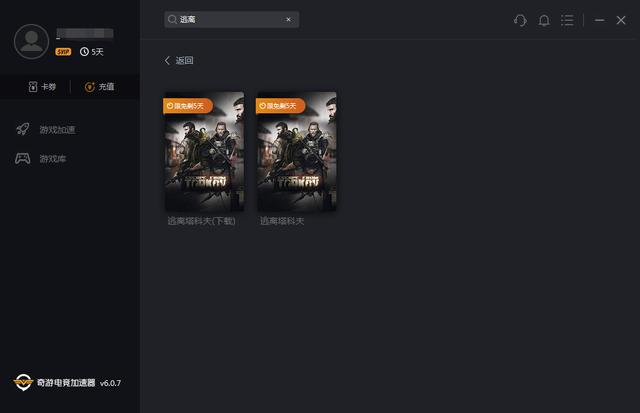Open the 充值 recharge page
This screenshot has height=413, width=640.
[100, 87]
